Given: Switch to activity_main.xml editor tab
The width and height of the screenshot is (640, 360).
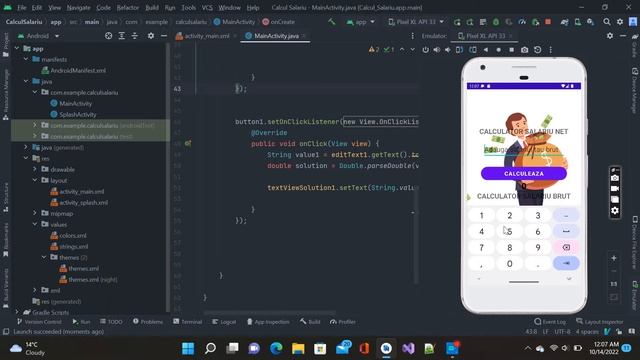Looking at the screenshot, I should 207,36.
